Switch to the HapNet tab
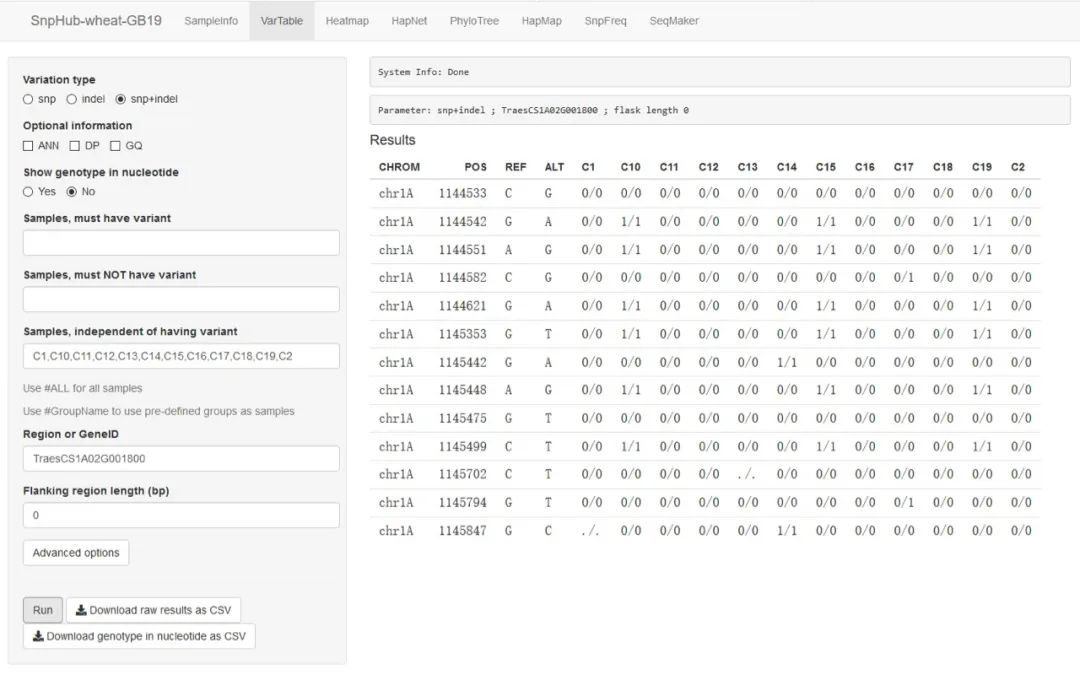The image size is (1080, 686). 409,21
